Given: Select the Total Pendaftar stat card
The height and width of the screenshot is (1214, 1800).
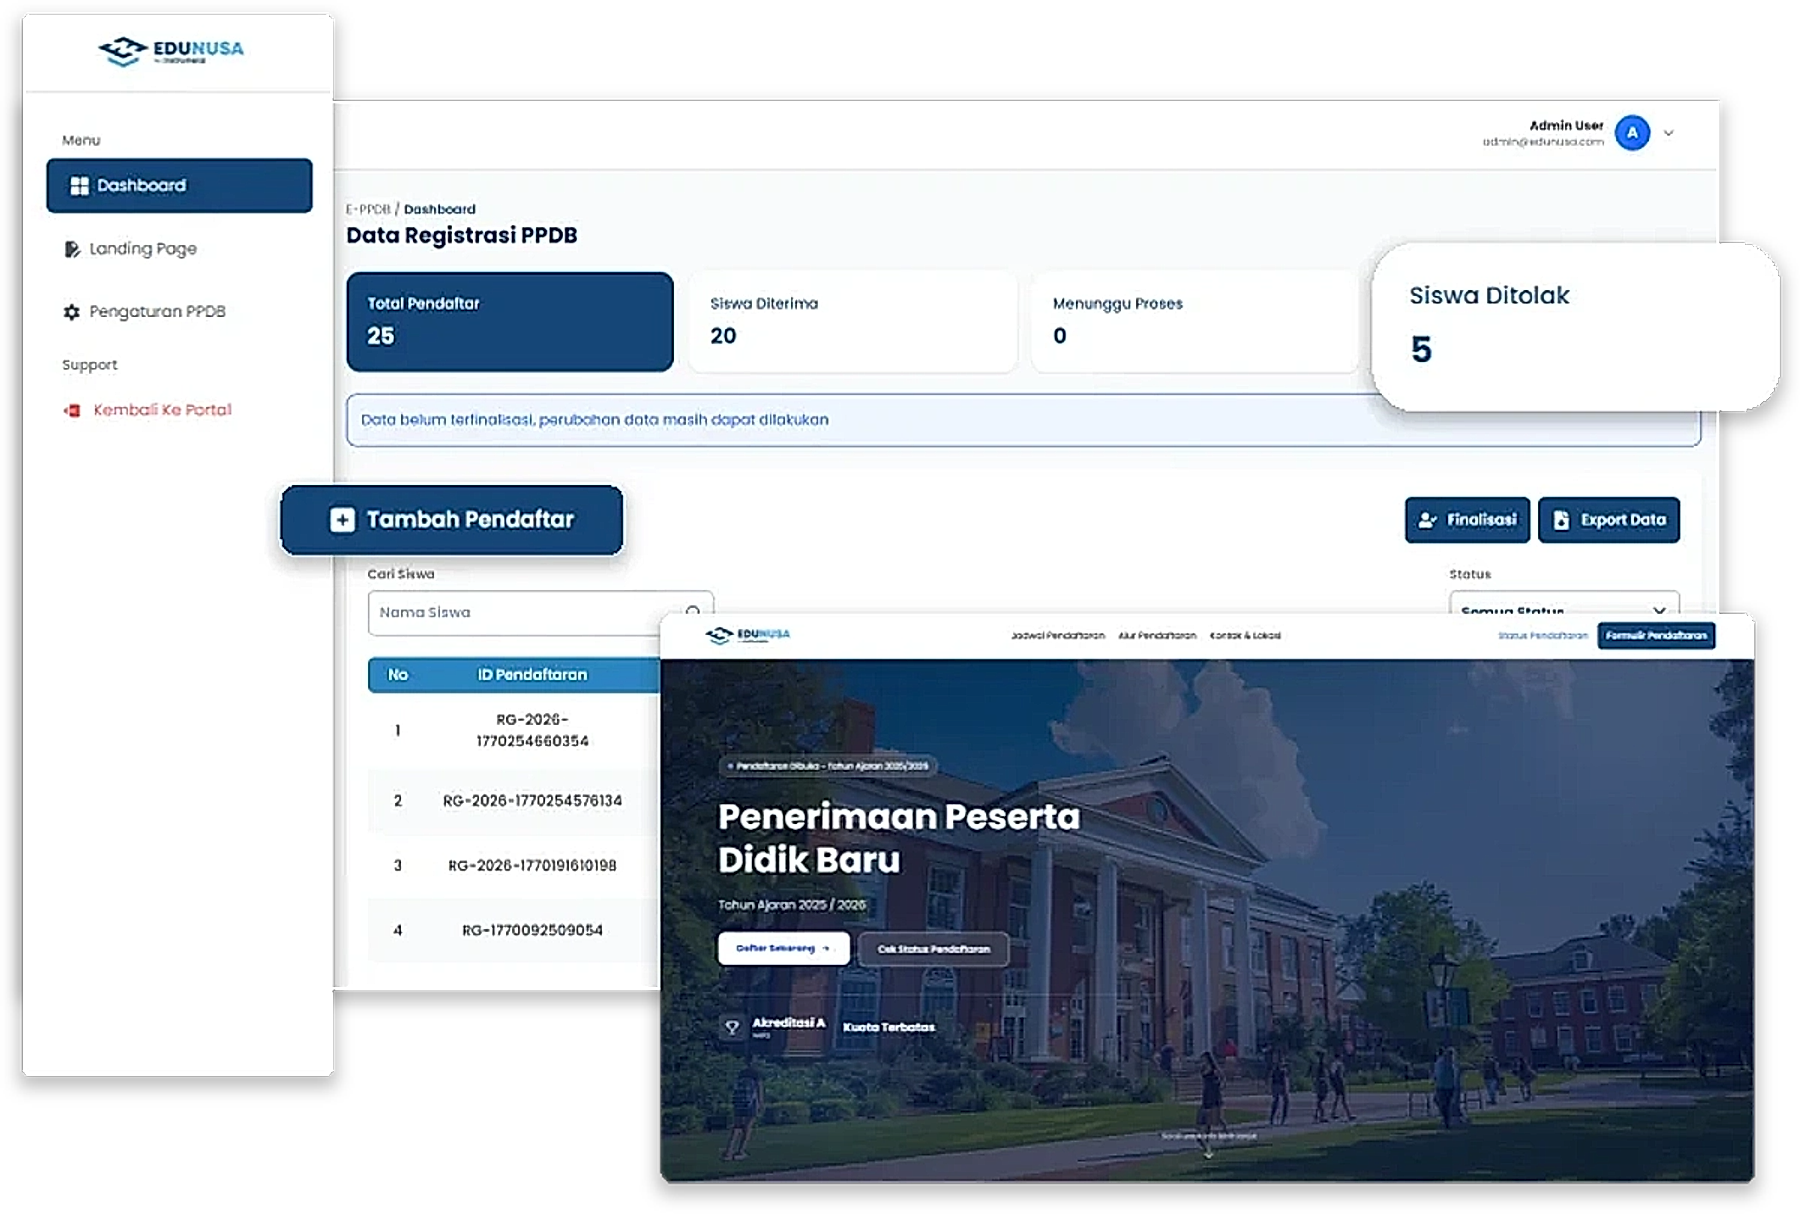Looking at the screenshot, I should [x=509, y=322].
